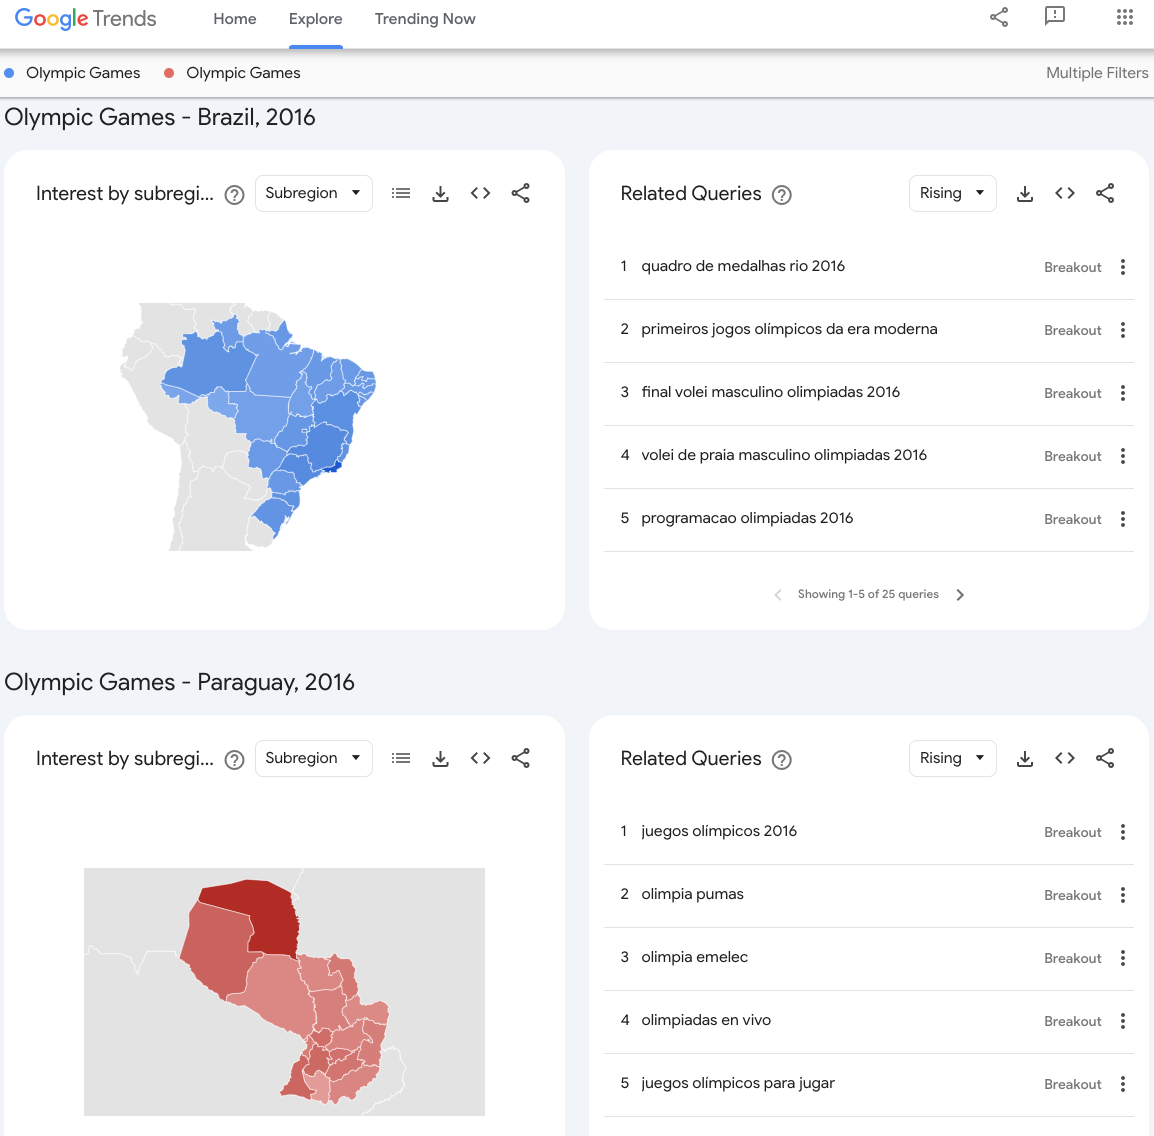Switch Paraguay subregion to list view
Screen dimensions: 1154x1136
[401, 759]
